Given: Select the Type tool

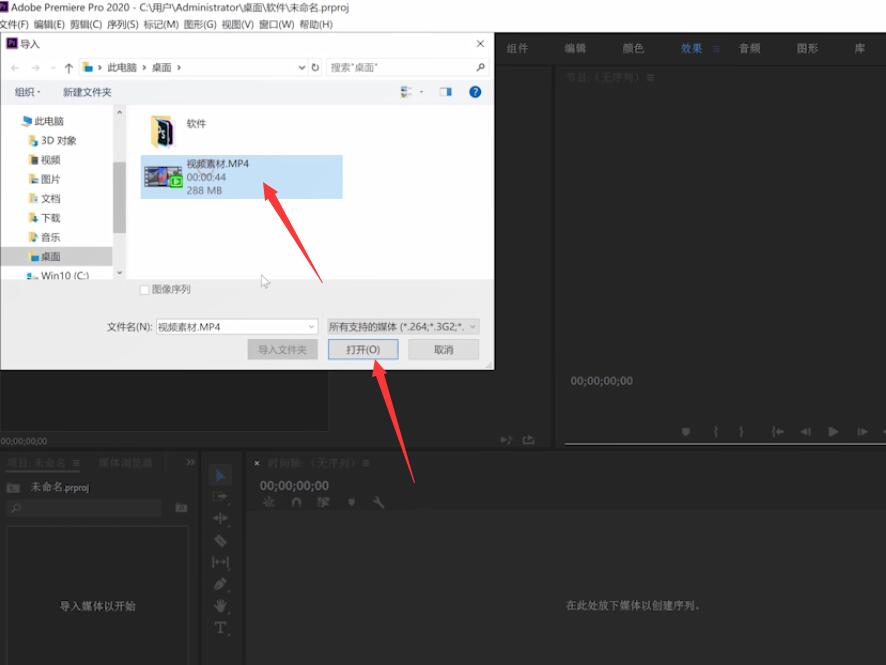Looking at the screenshot, I should (220, 628).
